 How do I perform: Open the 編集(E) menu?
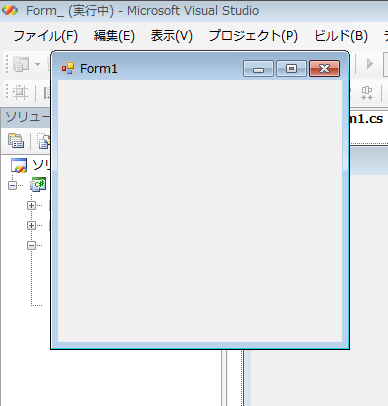[x=114, y=36]
